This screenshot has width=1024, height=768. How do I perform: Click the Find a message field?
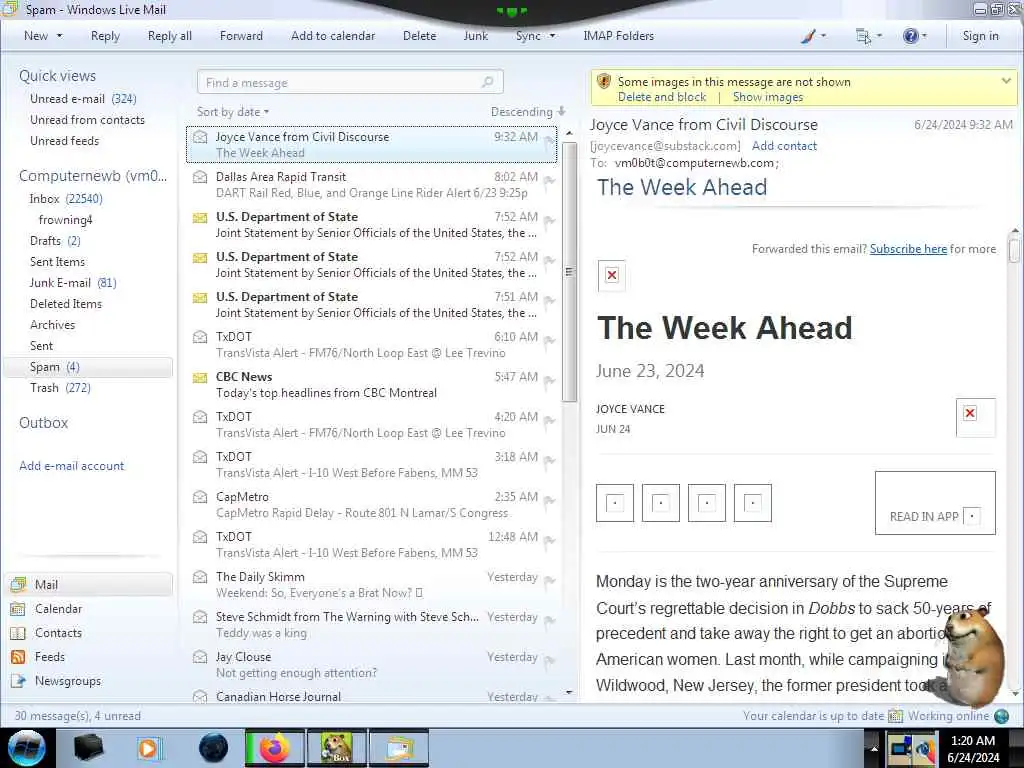click(x=350, y=82)
